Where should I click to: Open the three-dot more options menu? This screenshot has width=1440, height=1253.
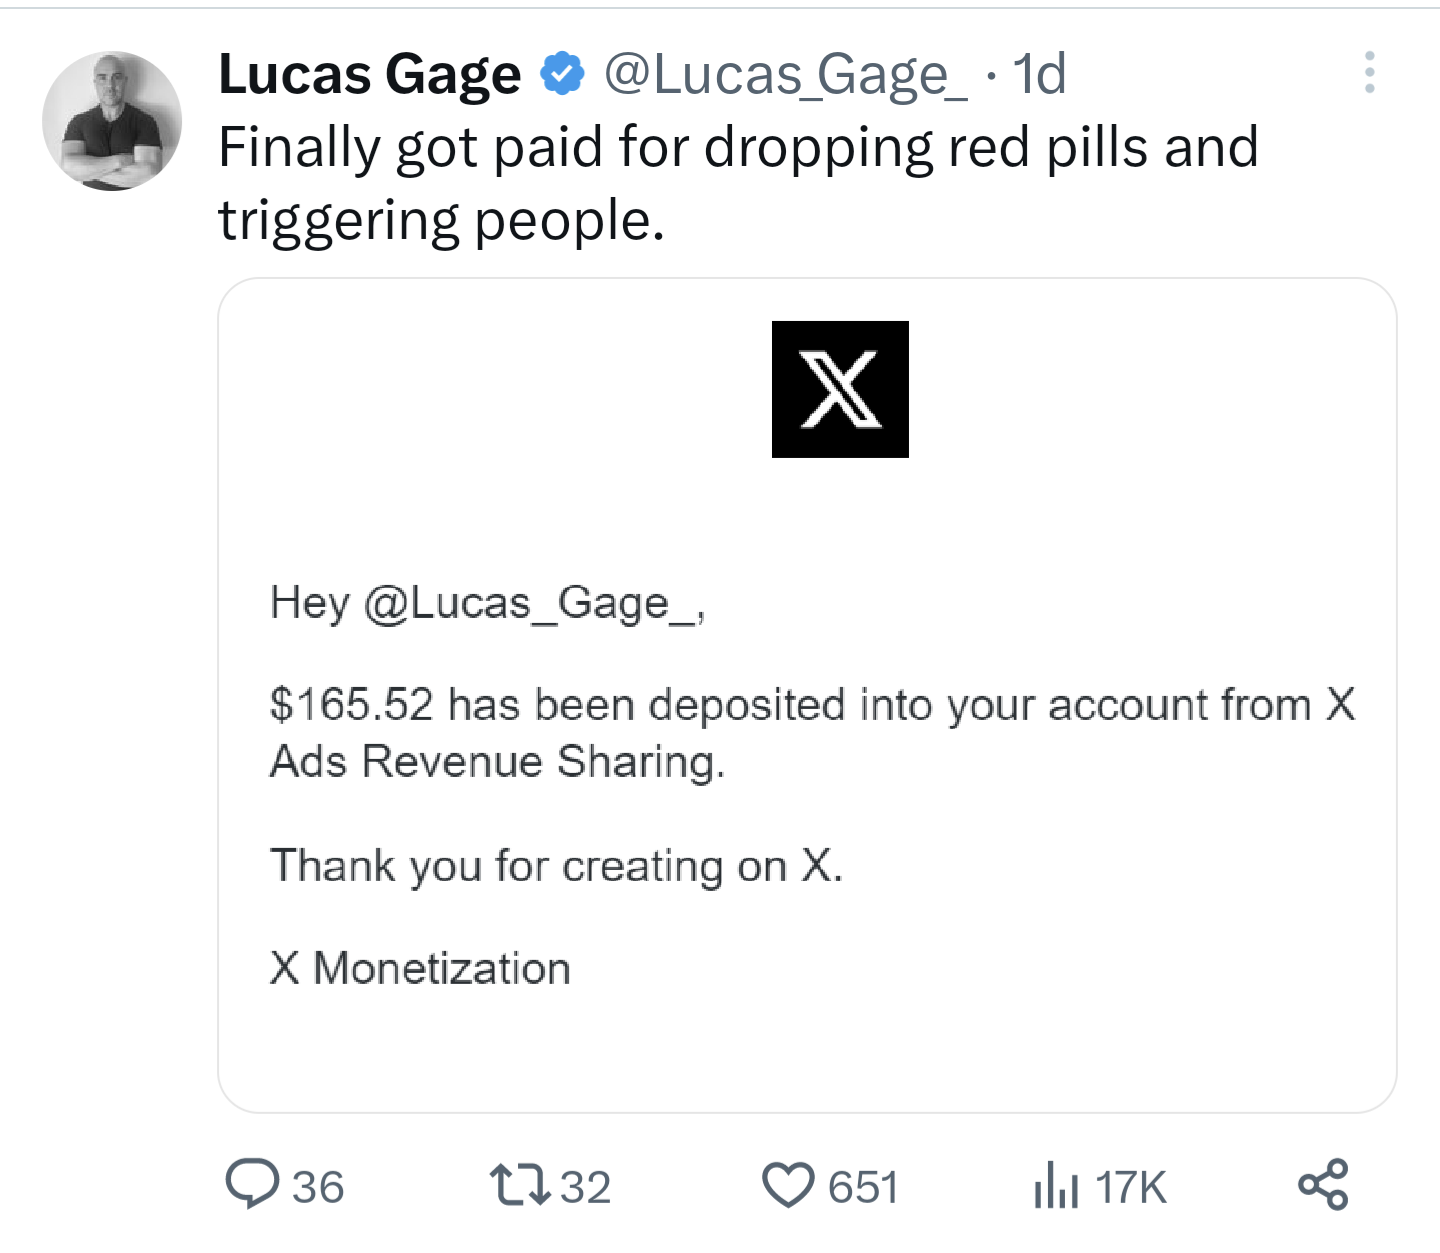click(x=1369, y=73)
